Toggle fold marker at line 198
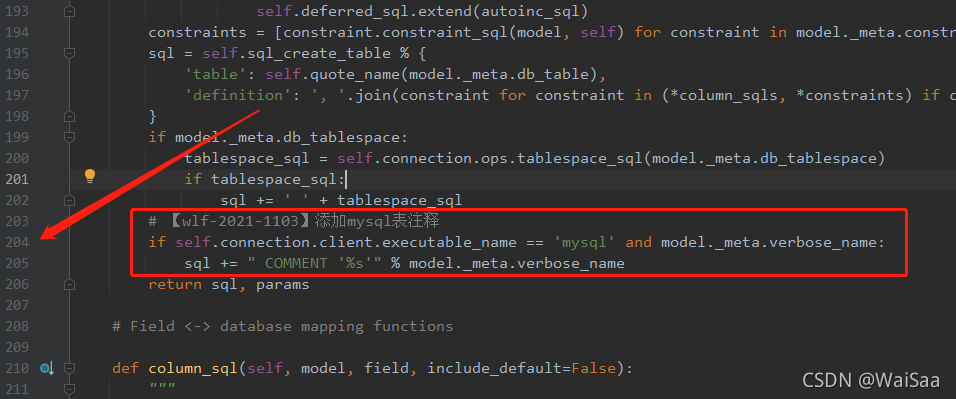The image size is (956, 399). [70, 116]
